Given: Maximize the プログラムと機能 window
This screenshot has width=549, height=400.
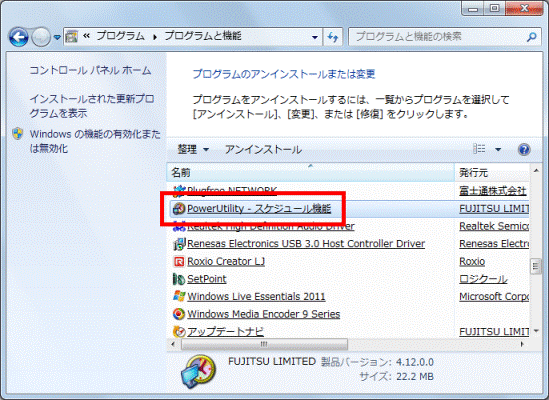Looking at the screenshot, I should coord(494,8).
